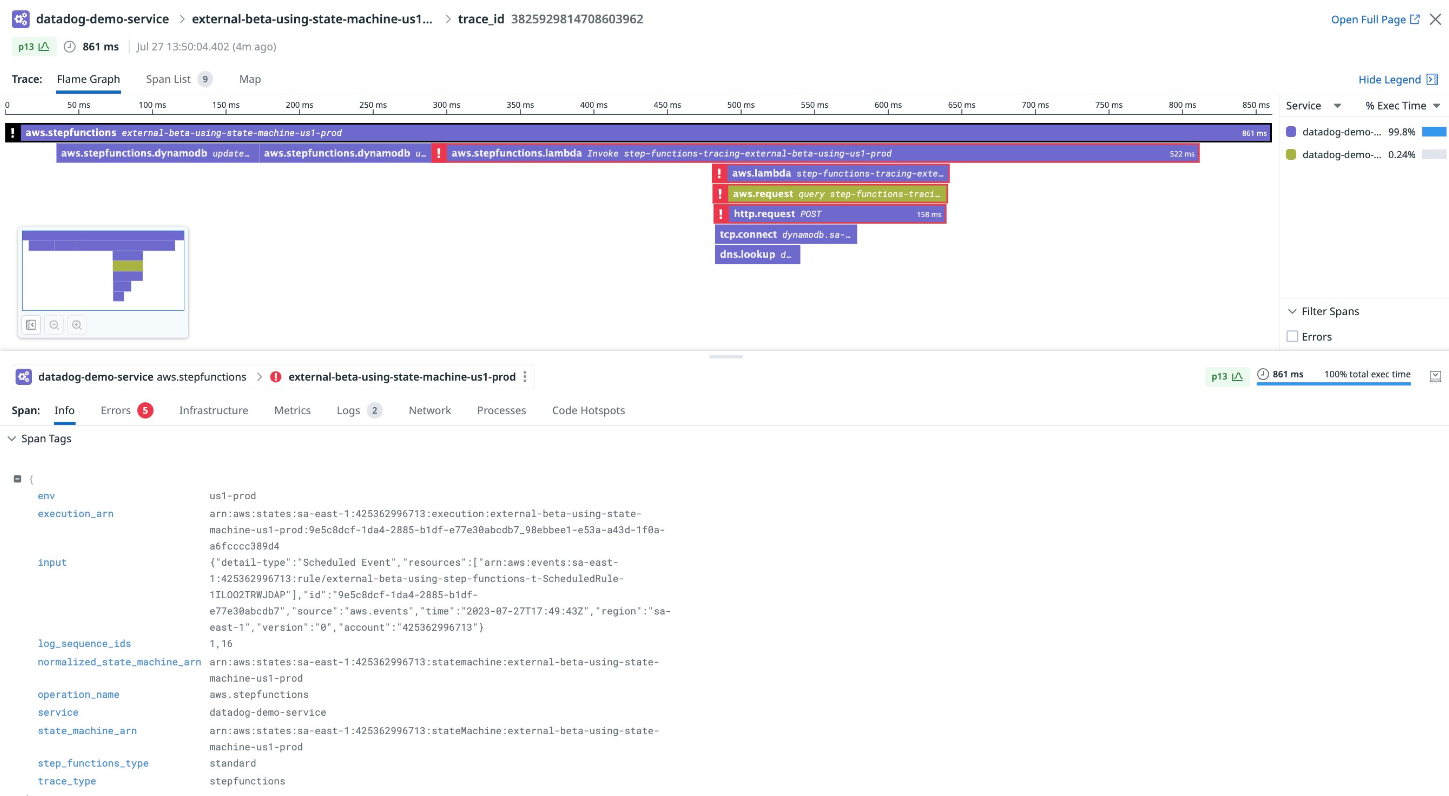1449x796 pixels.
Task: Click the clock icon beside 861 ms in trace header
Action: (x=69, y=47)
